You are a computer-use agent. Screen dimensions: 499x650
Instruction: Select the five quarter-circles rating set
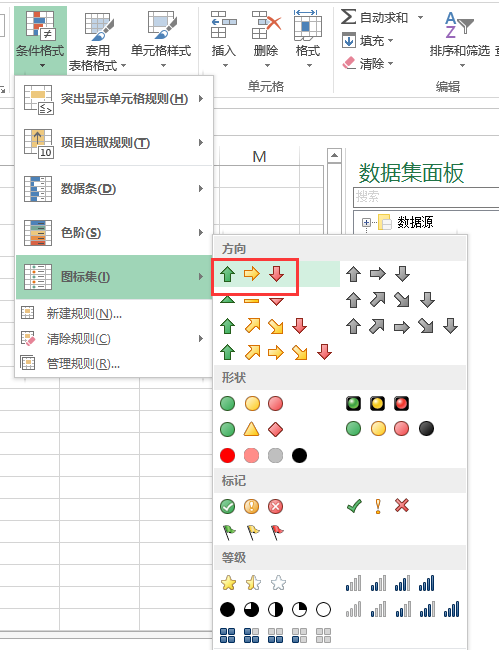[276, 609]
